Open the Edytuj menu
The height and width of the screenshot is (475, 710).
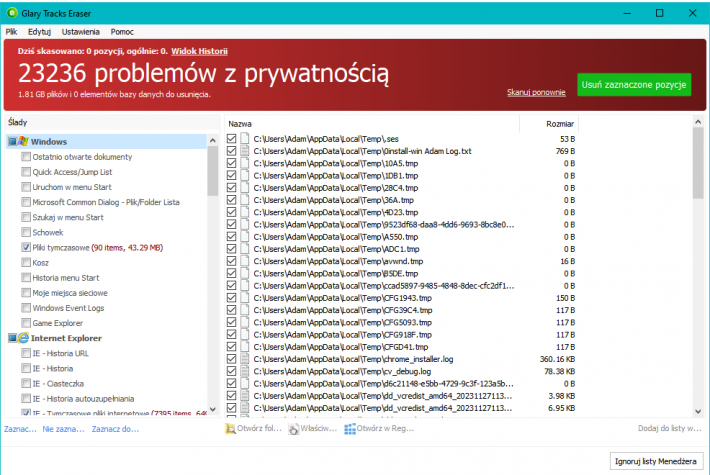pyautogui.click(x=39, y=32)
